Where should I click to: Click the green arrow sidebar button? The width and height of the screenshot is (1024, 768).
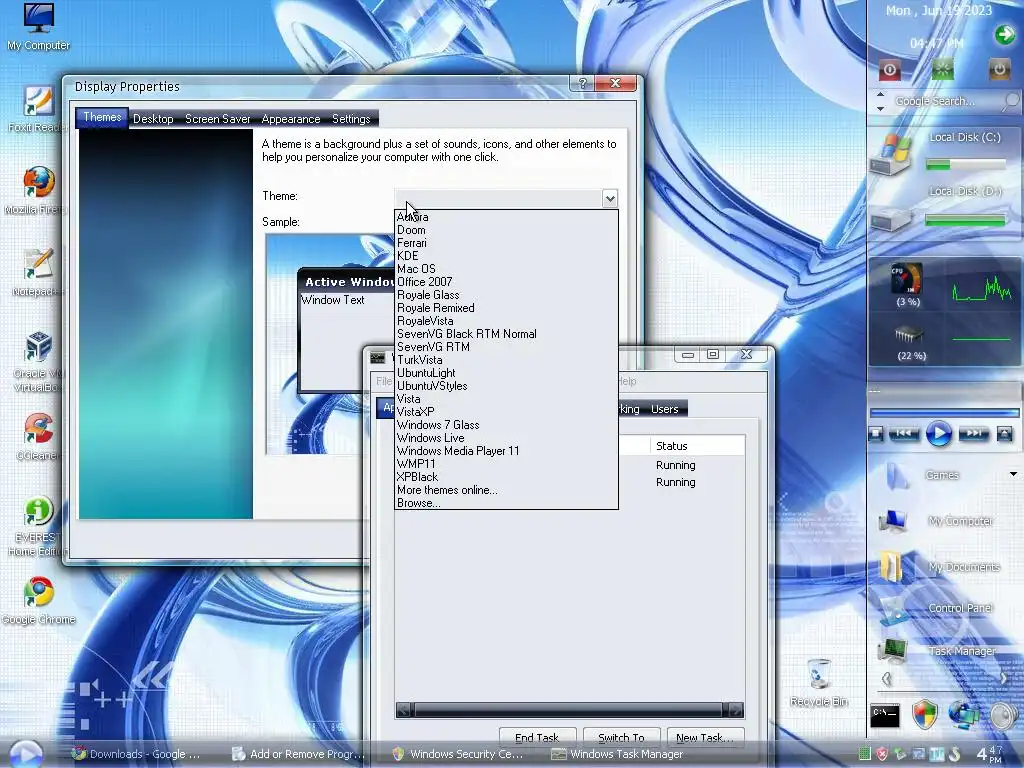pyautogui.click(x=1004, y=35)
